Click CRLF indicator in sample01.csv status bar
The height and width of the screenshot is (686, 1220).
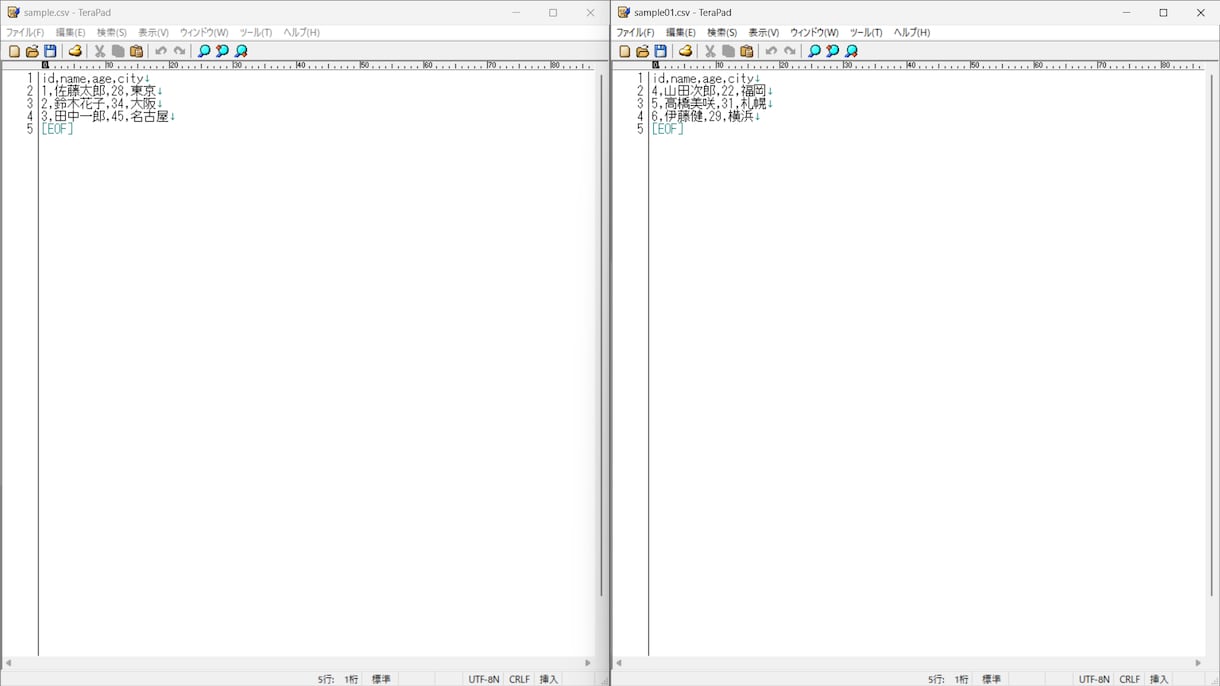1129,679
